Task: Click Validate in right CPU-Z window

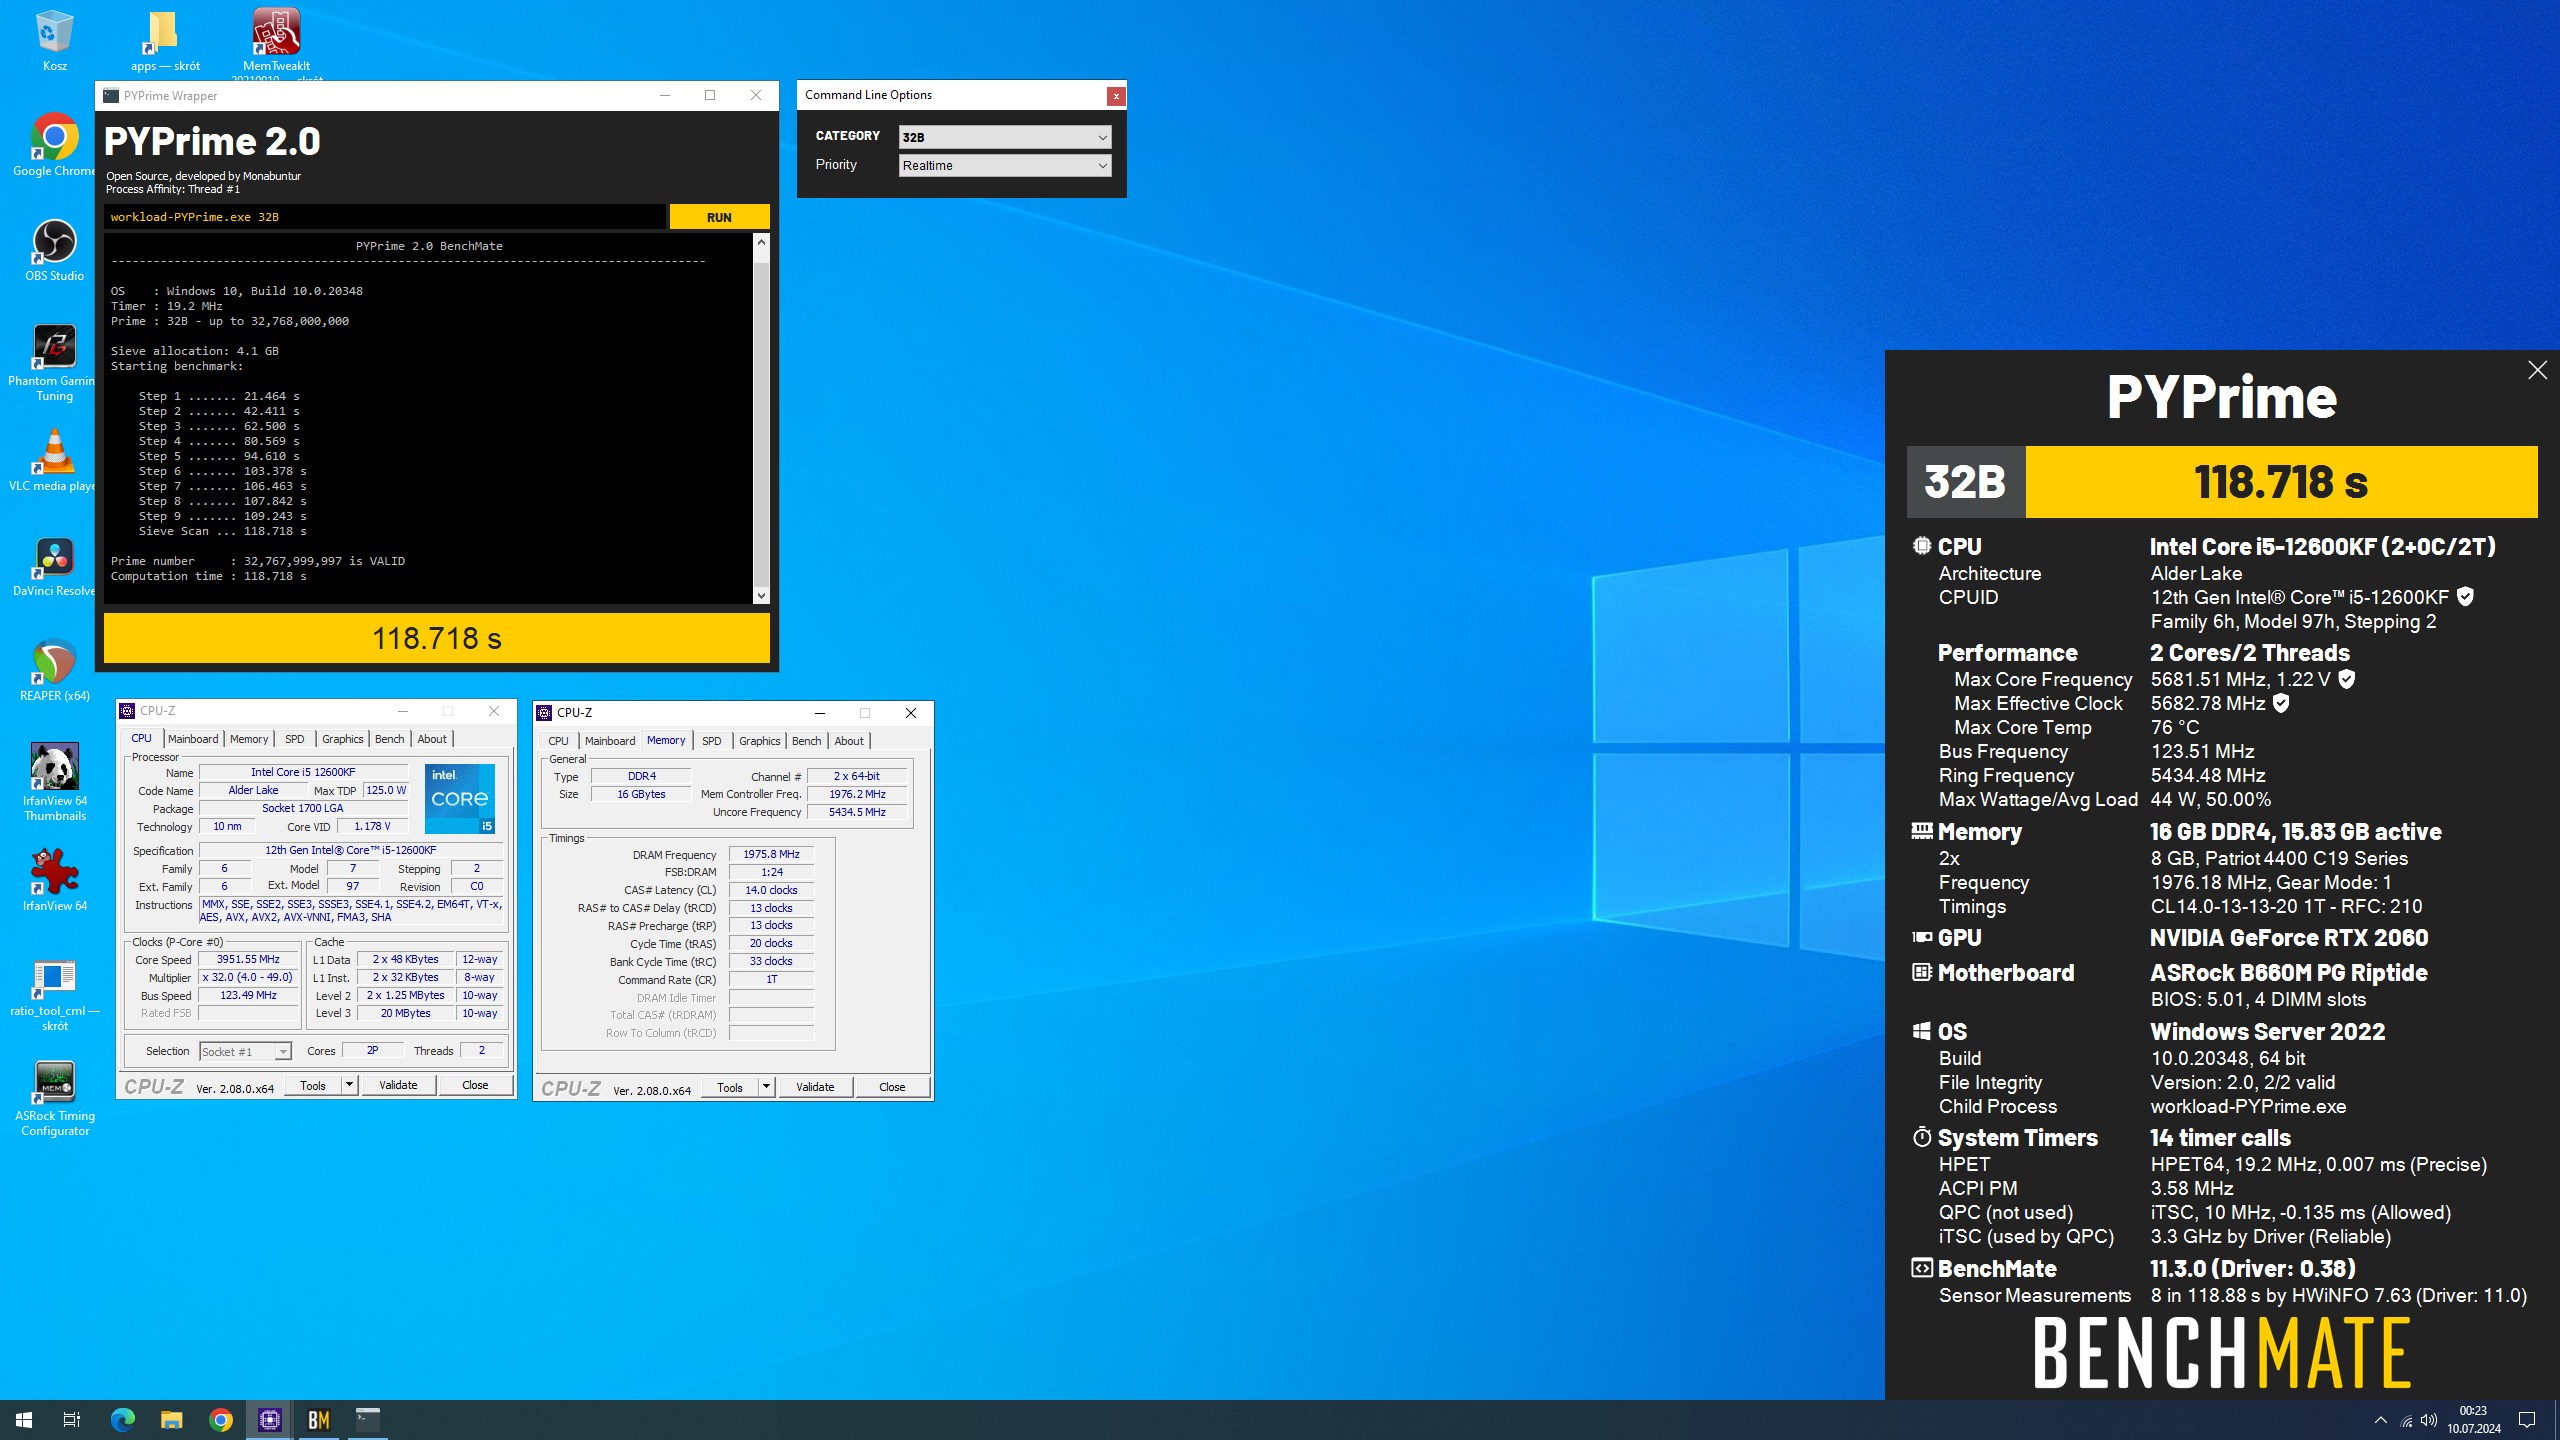Action: [x=815, y=1087]
